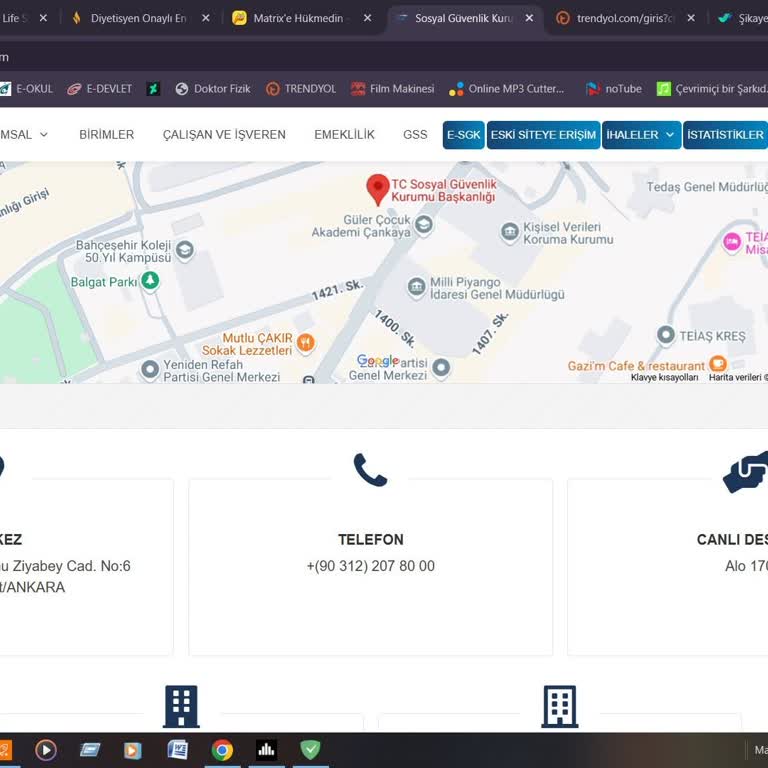Close the Matrix'e Hükmedin tab
The image size is (768, 768).
click(x=367, y=18)
